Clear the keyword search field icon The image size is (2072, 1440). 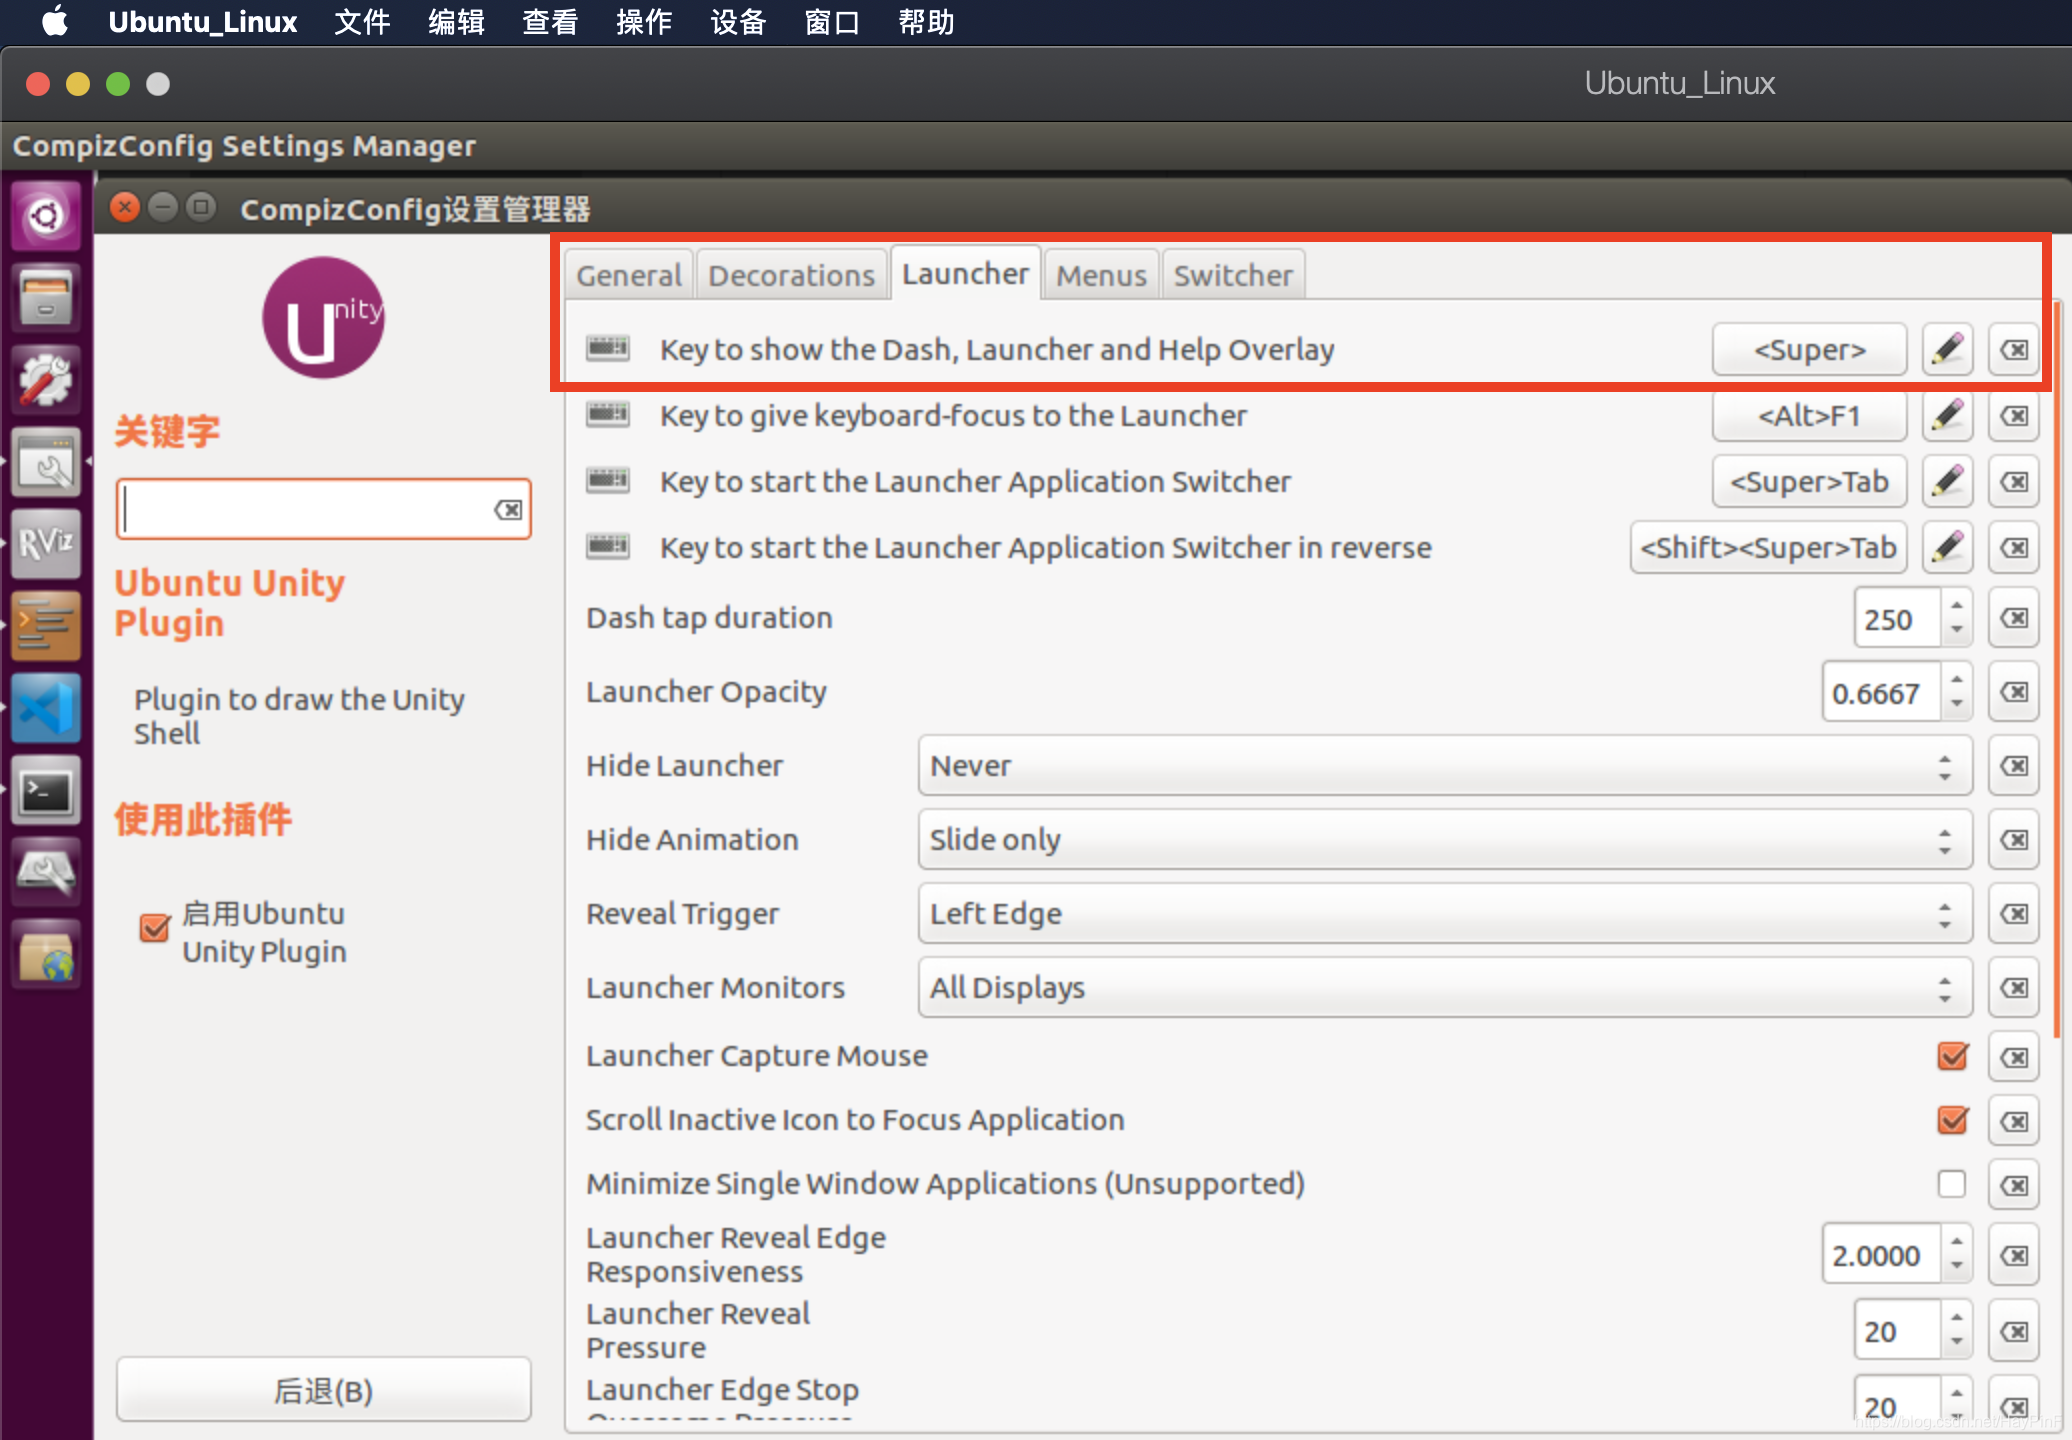point(508,510)
